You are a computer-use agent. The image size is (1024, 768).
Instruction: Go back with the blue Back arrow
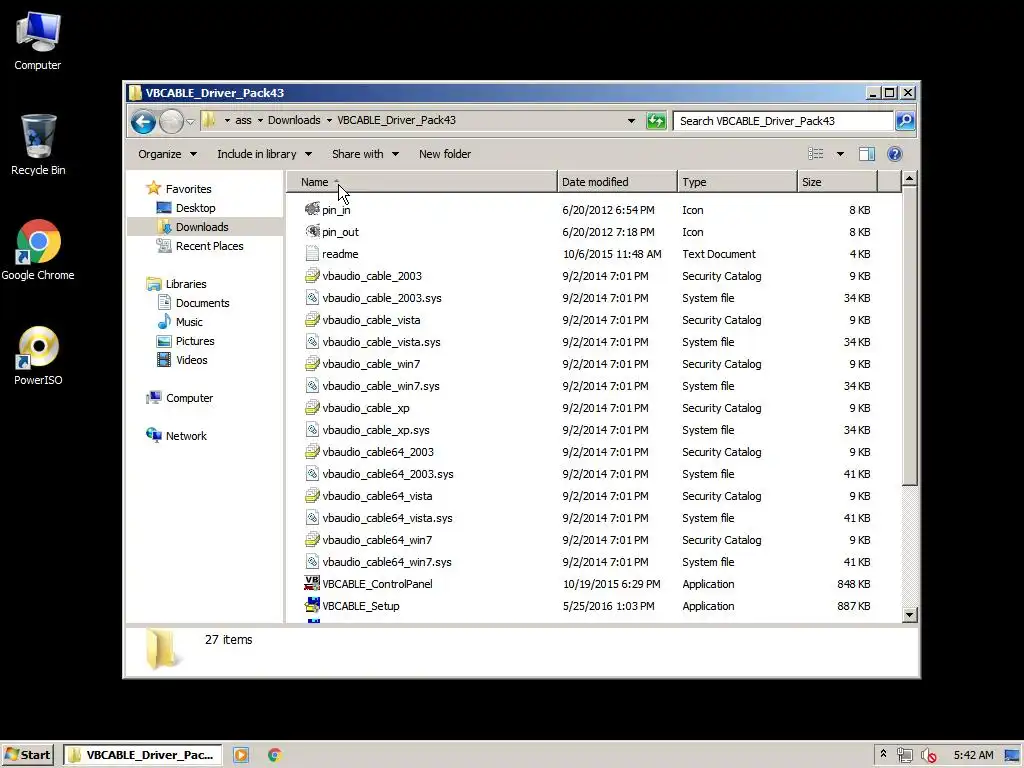[x=143, y=121]
